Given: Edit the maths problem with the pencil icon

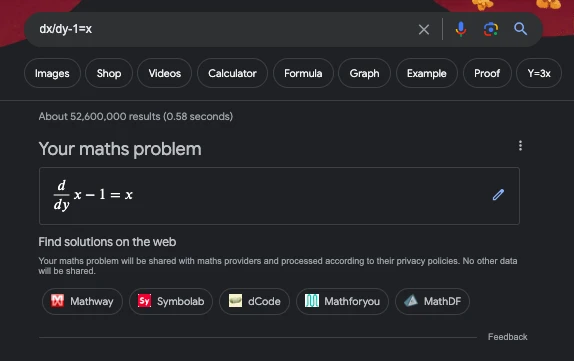Looking at the screenshot, I should click(498, 195).
